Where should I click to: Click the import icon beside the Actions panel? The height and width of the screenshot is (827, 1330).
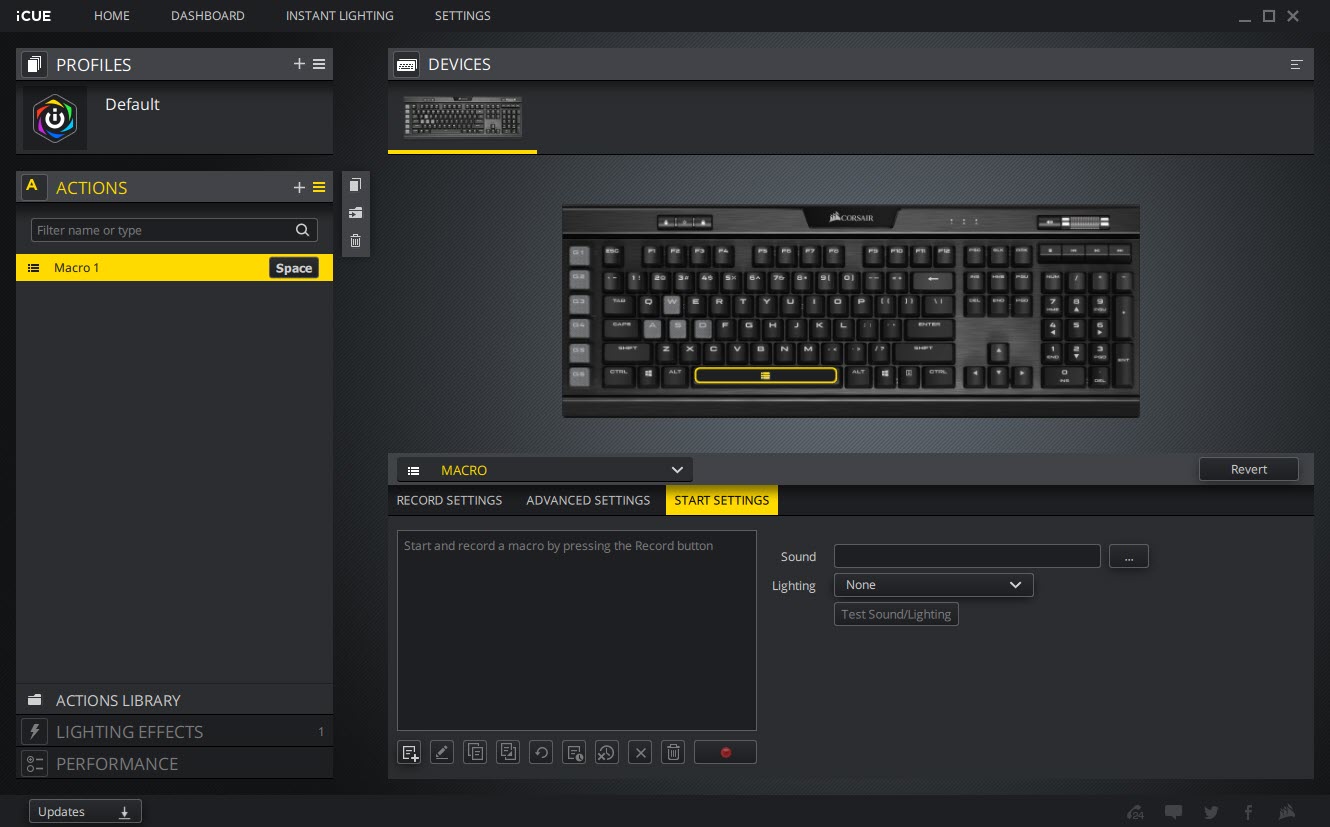pos(355,212)
